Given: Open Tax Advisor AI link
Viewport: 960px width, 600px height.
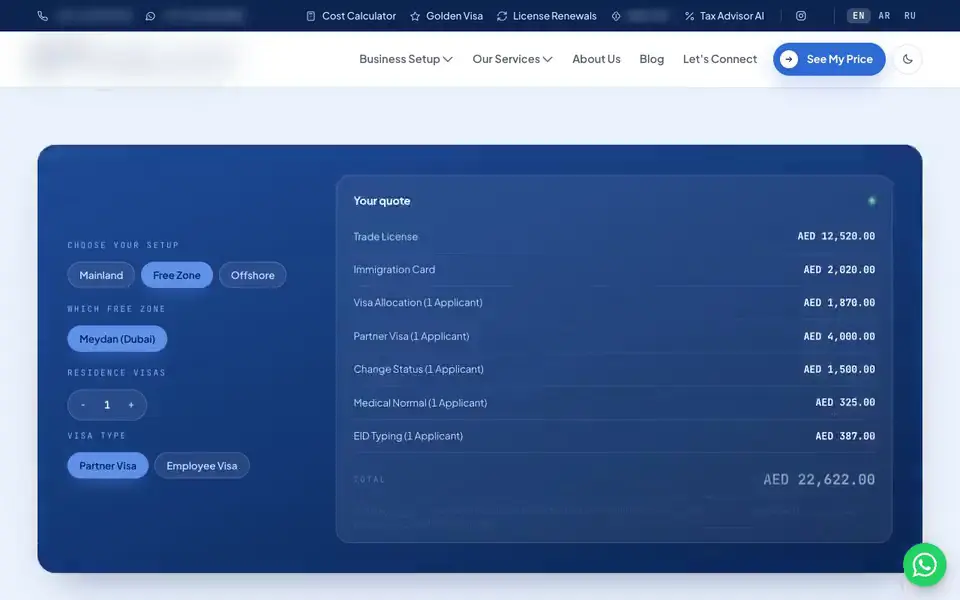Looking at the screenshot, I should click(724, 16).
